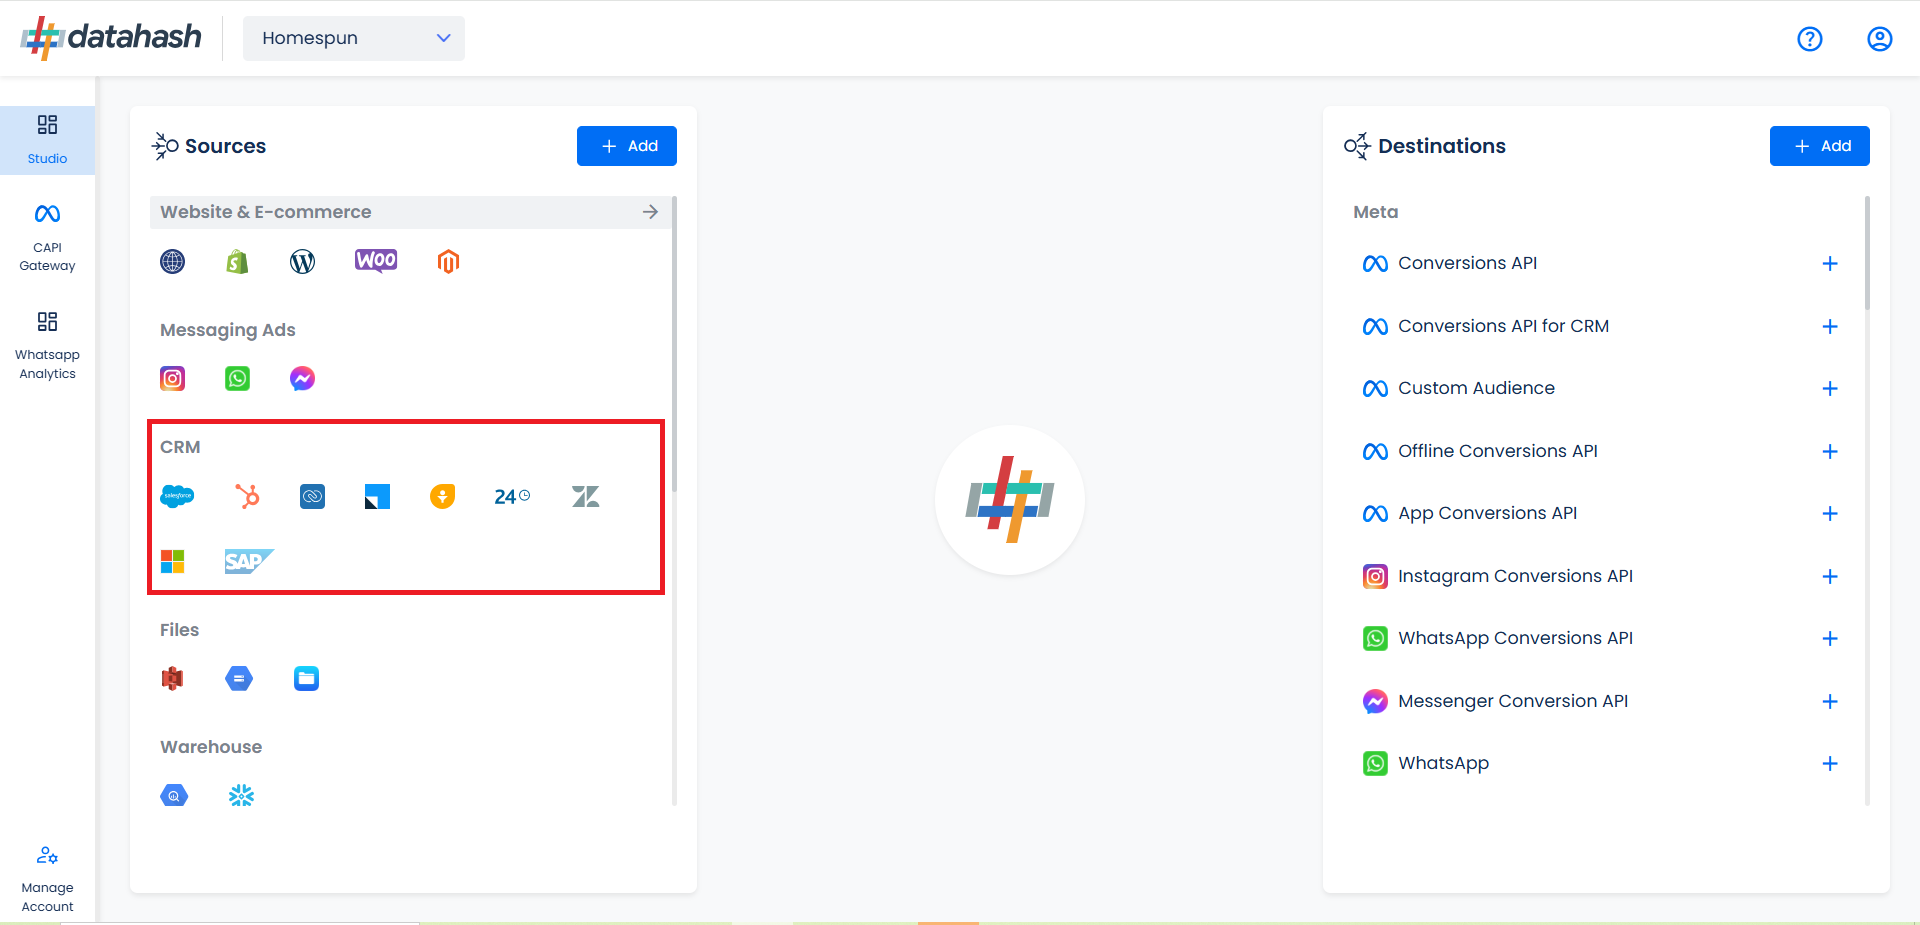Add the WhatsApp destination via plus
The image size is (1920, 925).
pos(1830,764)
